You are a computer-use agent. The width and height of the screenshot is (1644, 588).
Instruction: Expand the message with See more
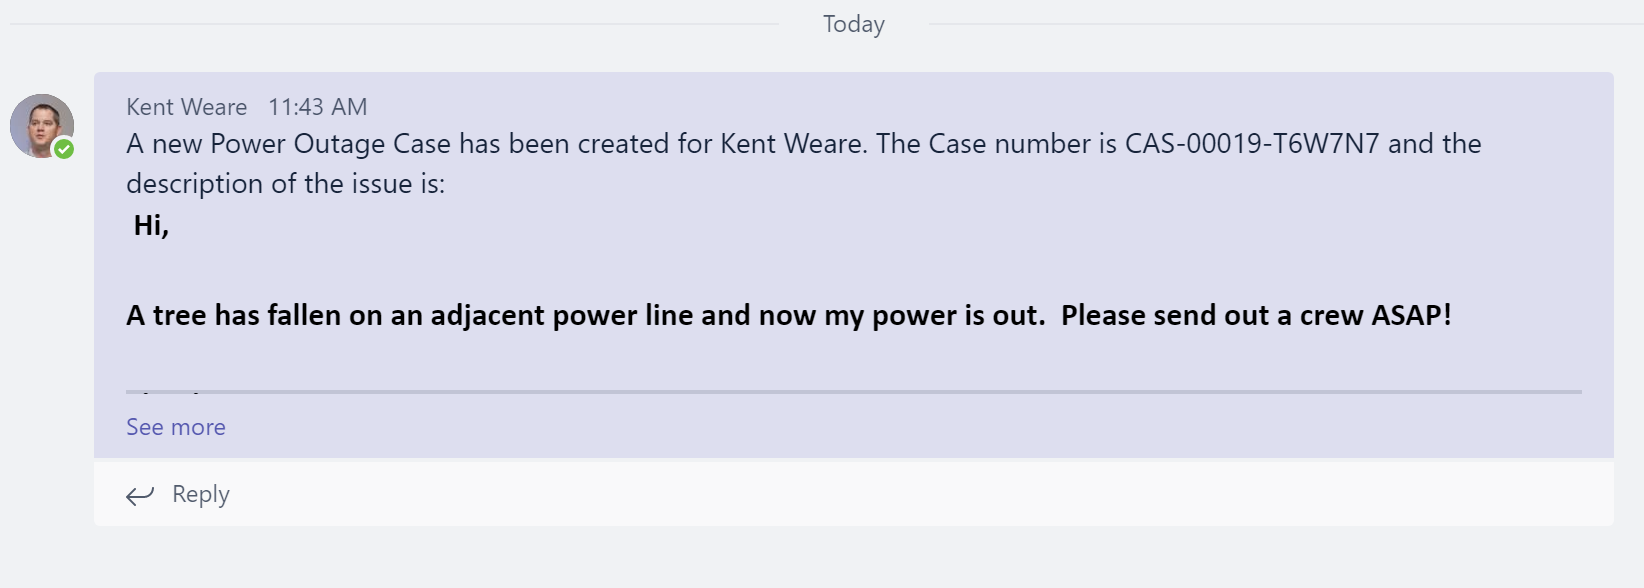click(176, 427)
